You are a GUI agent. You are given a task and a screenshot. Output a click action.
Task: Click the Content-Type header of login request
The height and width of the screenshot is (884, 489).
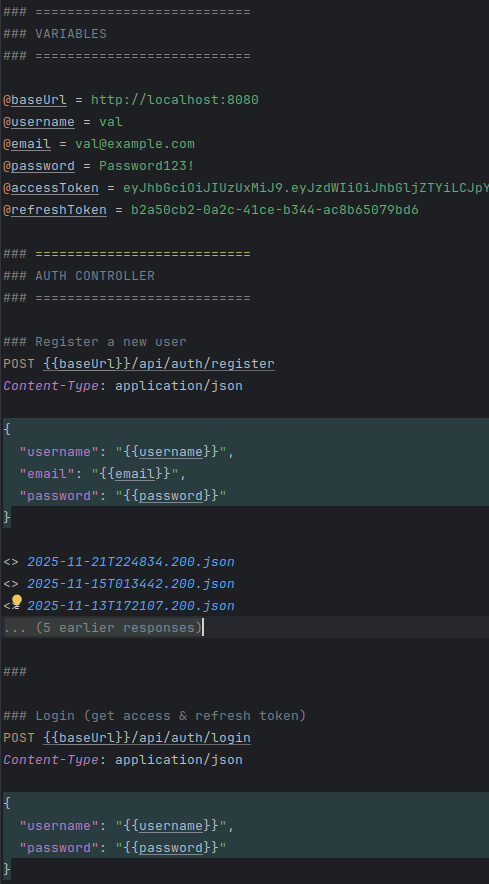[51, 759]
